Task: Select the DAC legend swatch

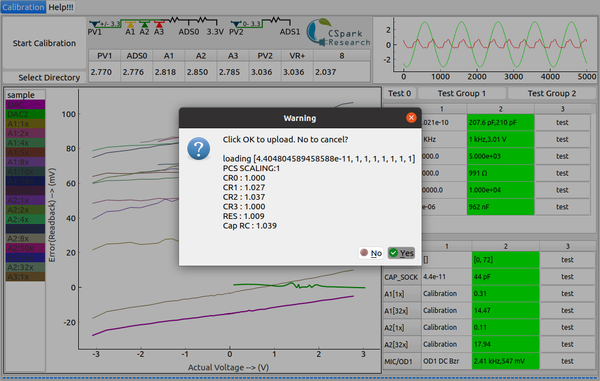Action: 26,104
